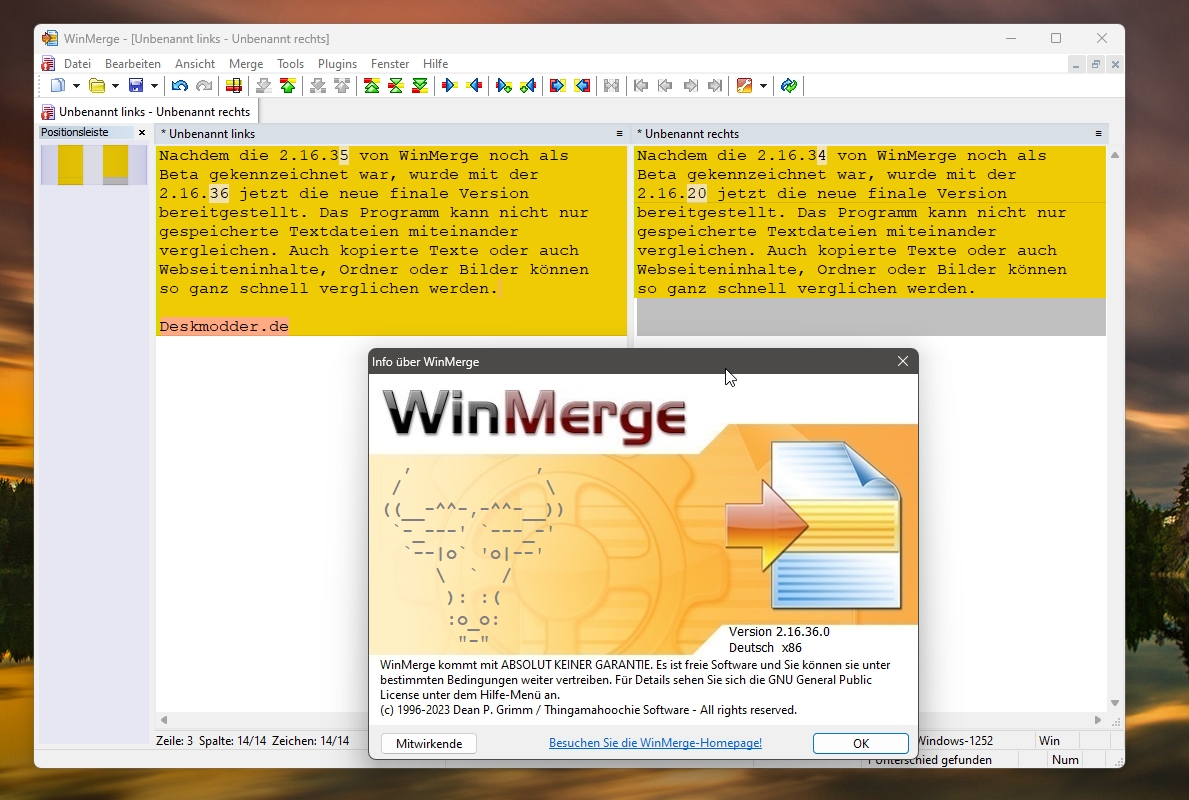Click Copy Left and Advance icon
Viewport: 1189px width, 800px height.
tap(528, 86)
